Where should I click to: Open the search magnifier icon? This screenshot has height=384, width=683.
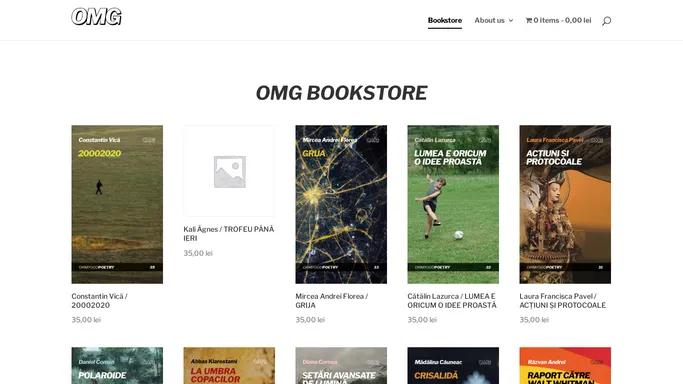[606, 20]
